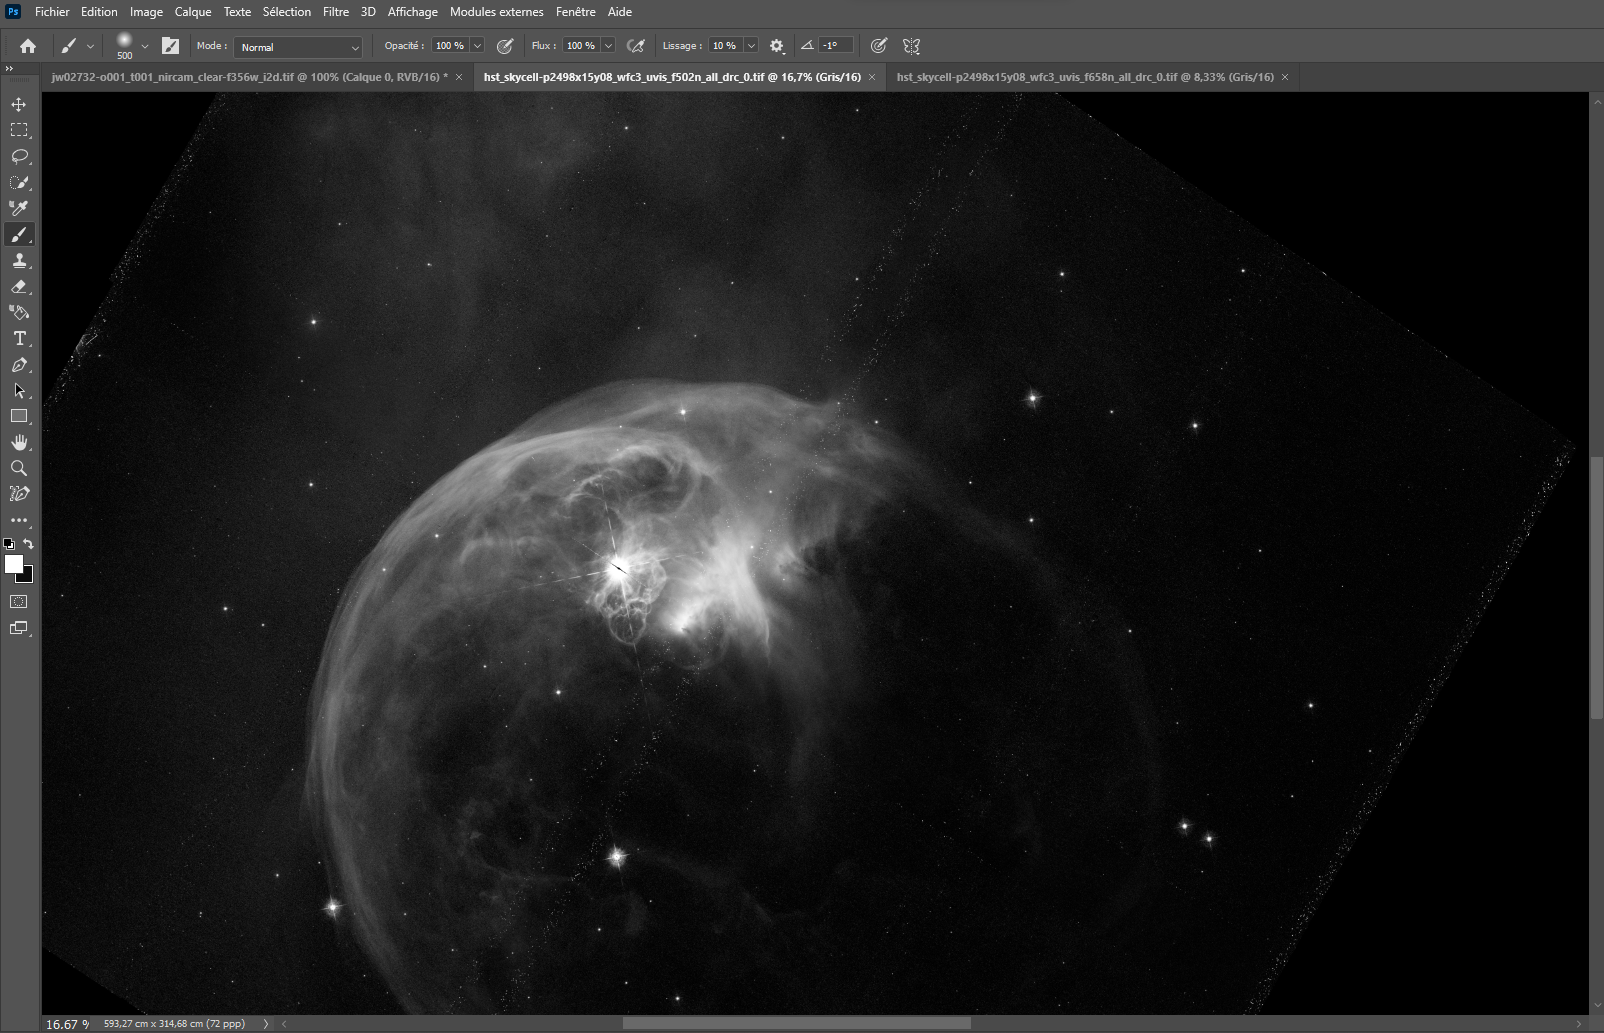This screenshot has width=1604, height=1033.
Task: Select the Paint Bucket tool
Action: (x=19, y=312)
